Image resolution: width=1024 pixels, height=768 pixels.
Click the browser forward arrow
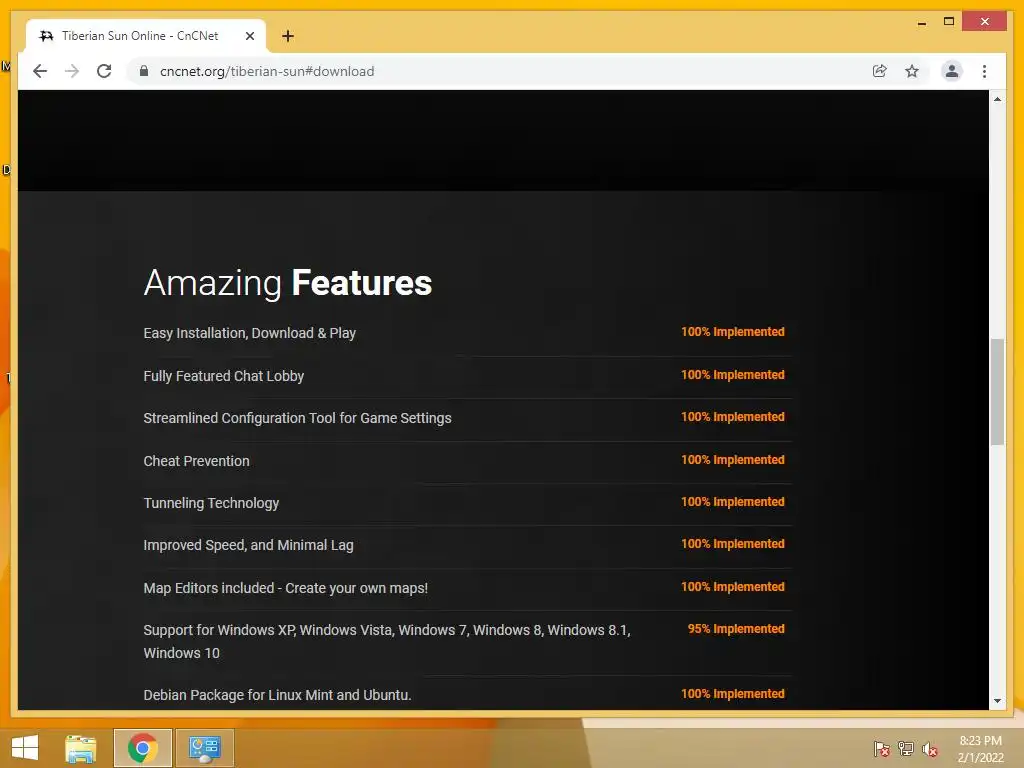tap(72, 71)
